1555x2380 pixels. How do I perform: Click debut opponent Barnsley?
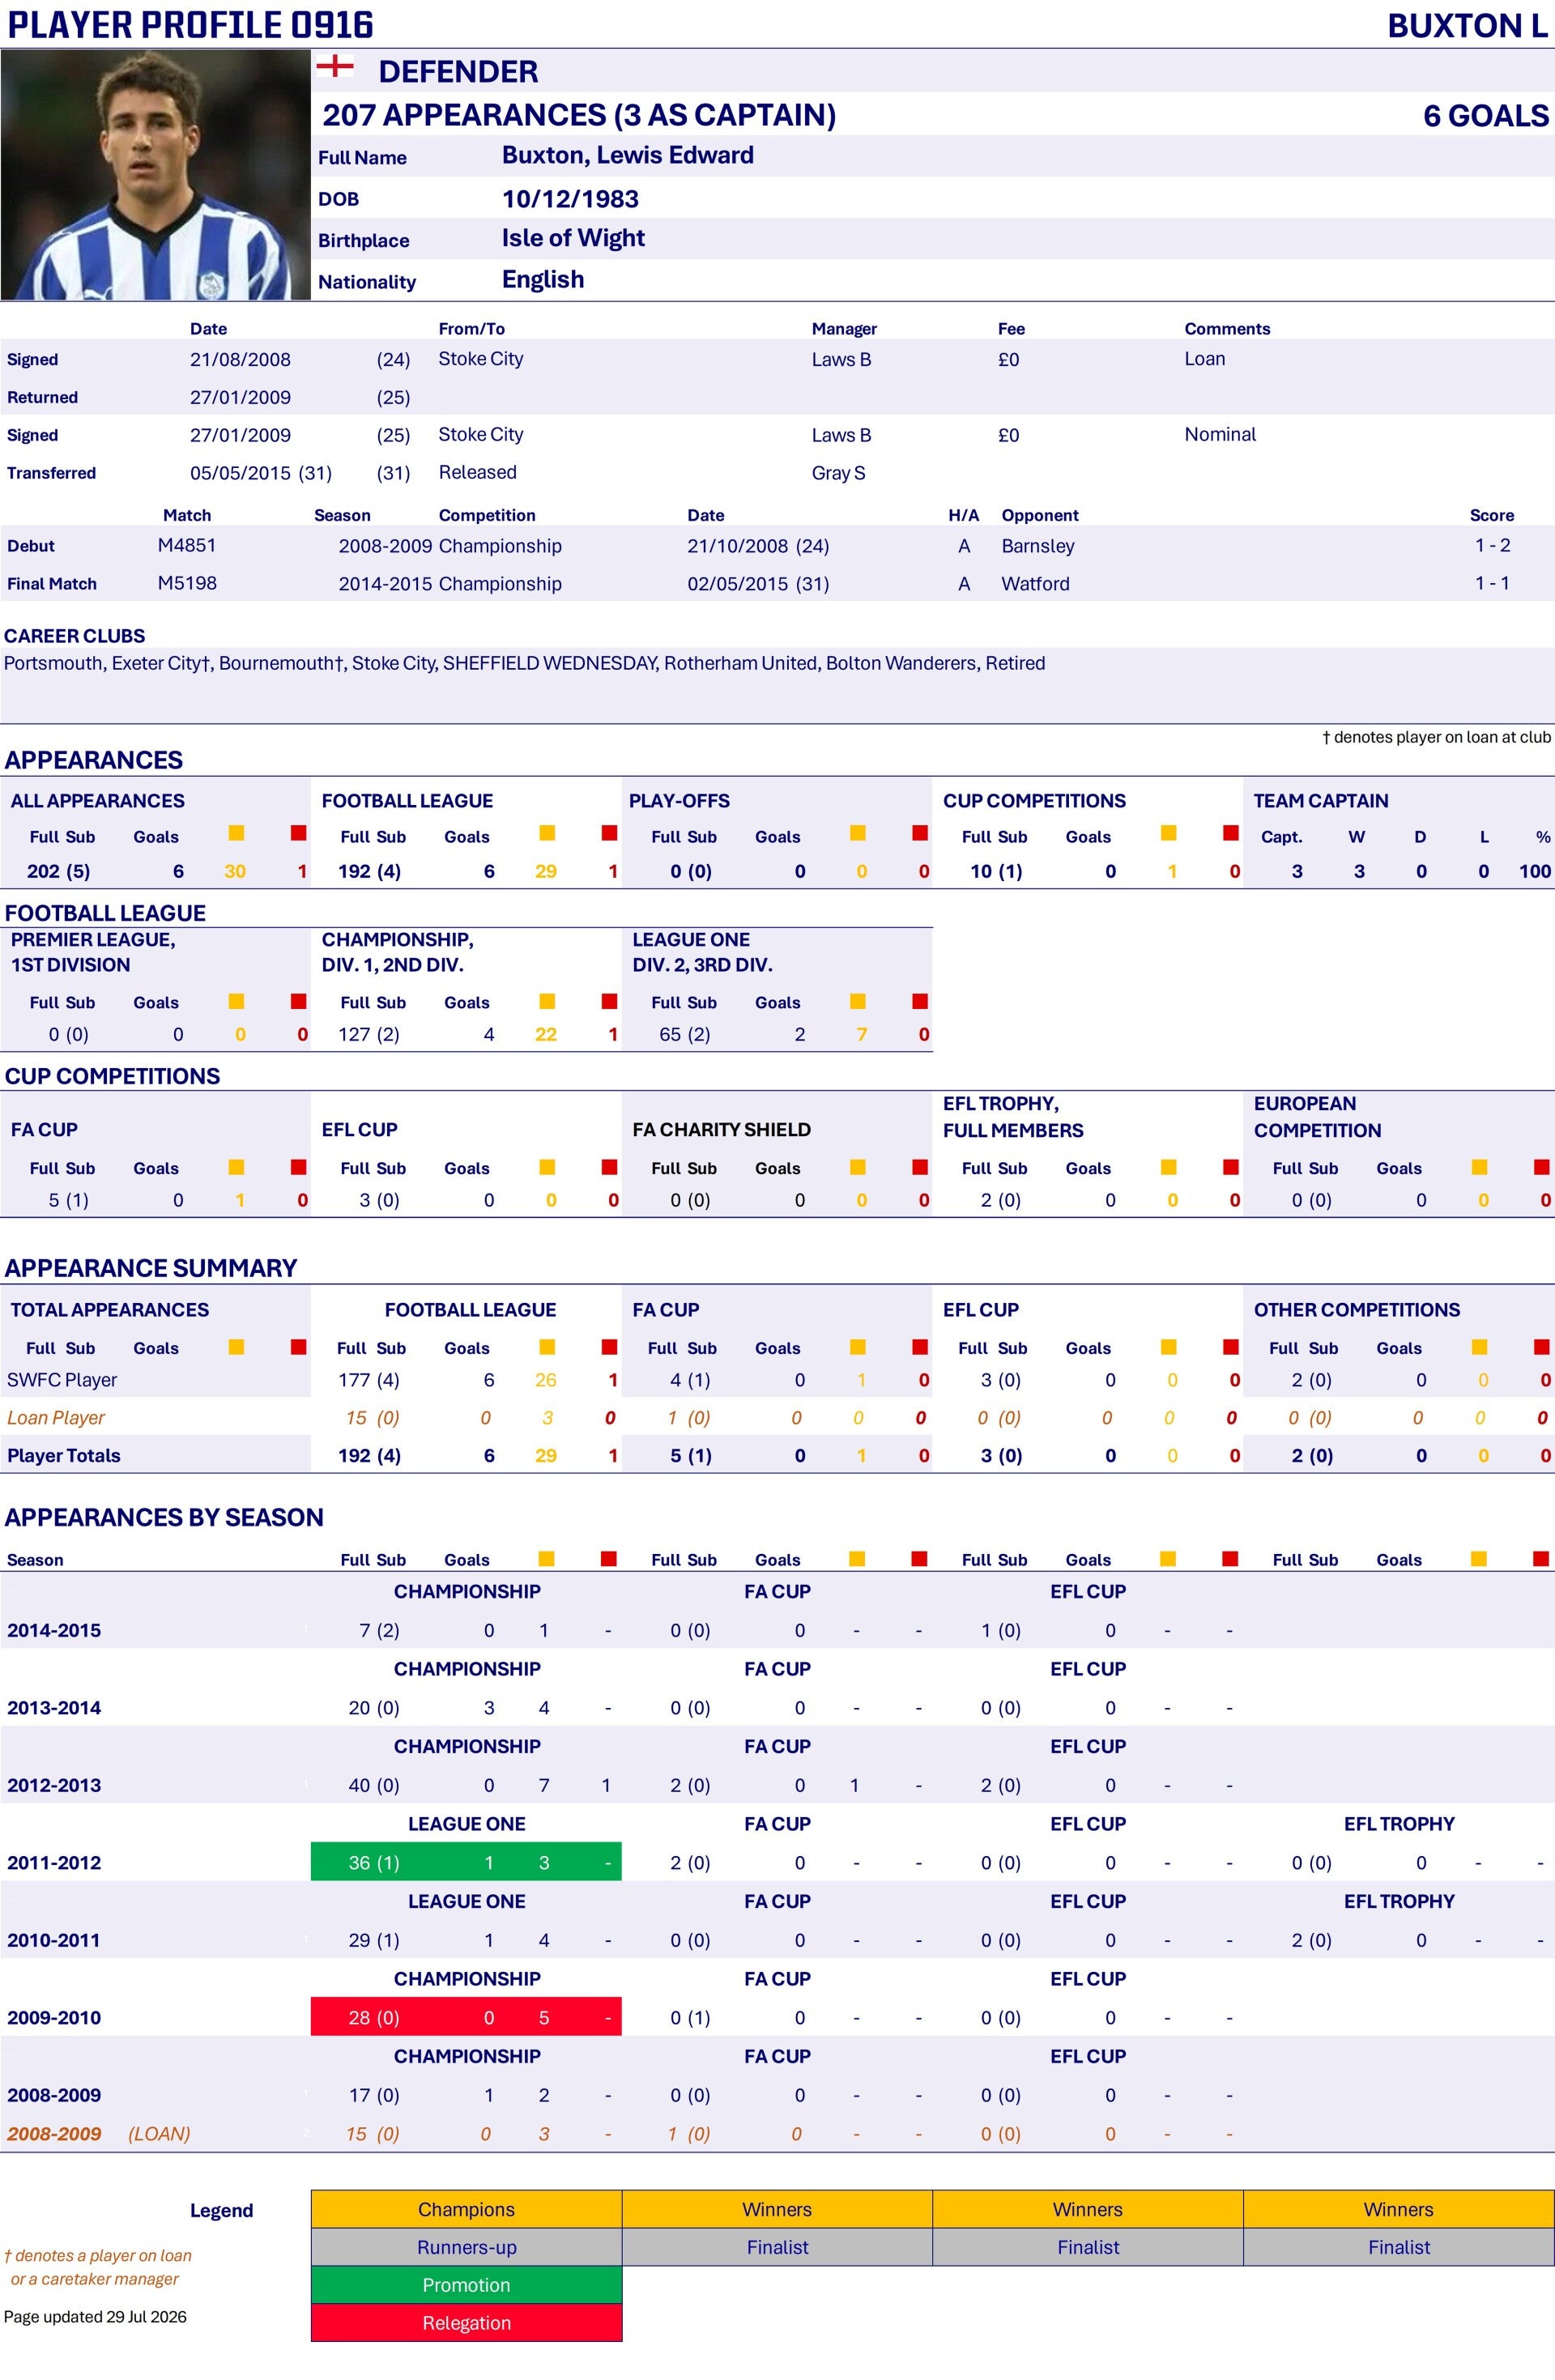1038,546
